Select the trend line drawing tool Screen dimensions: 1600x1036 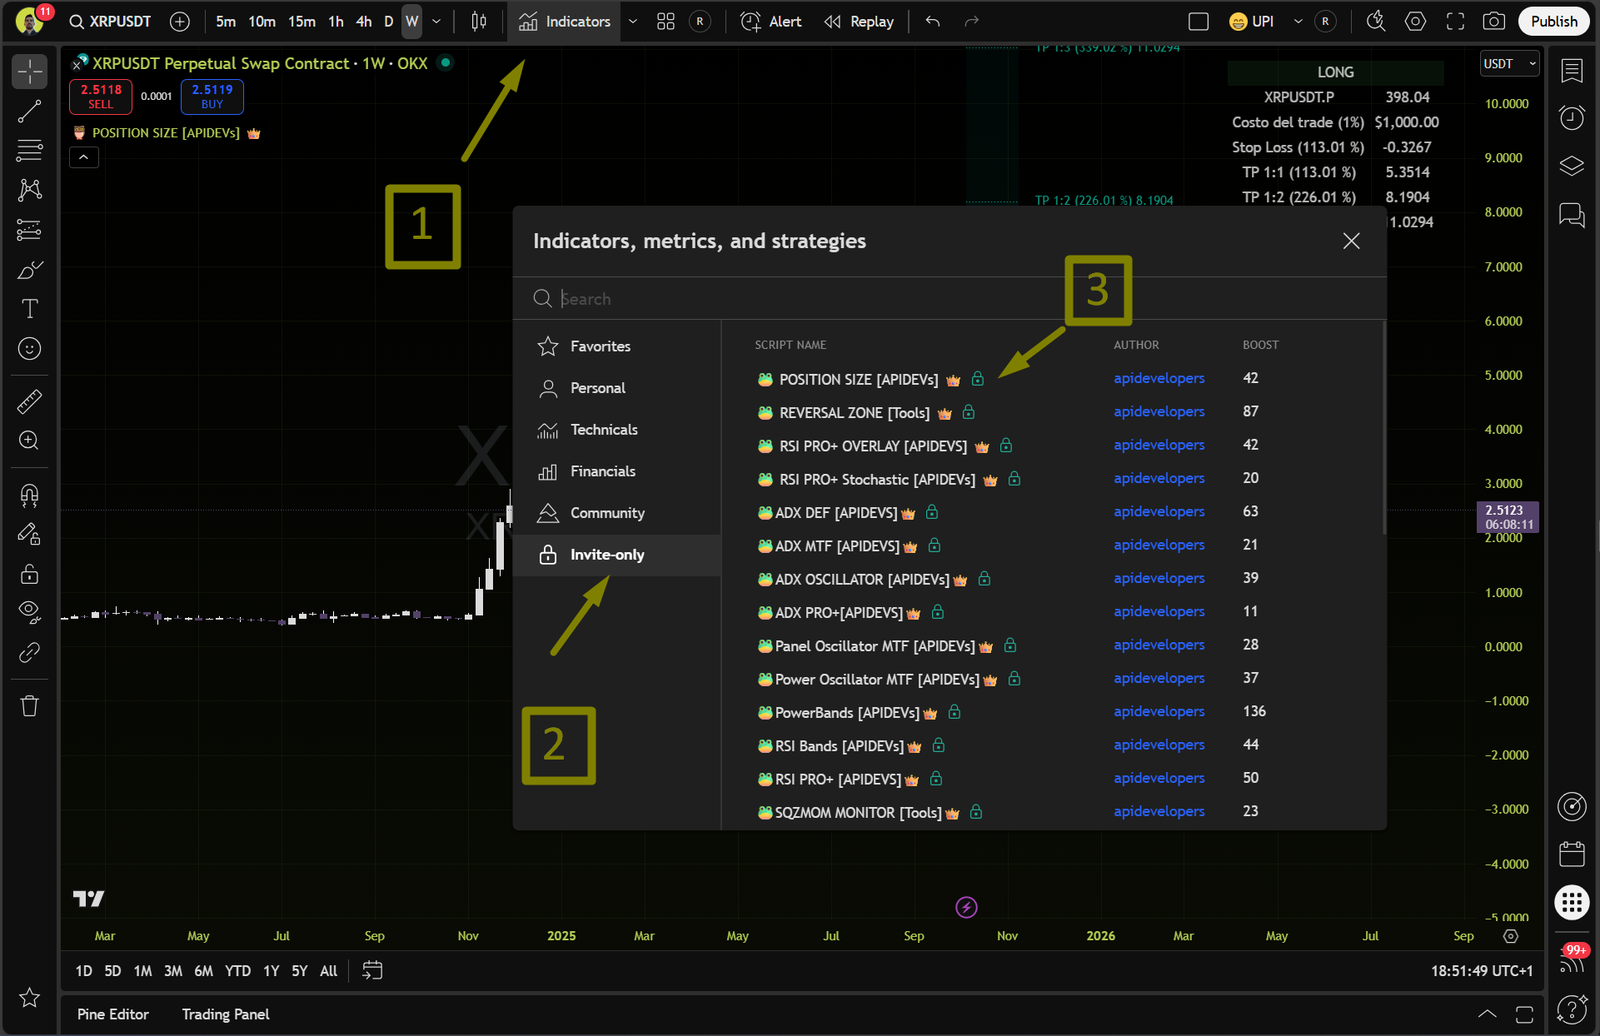(30, 111)
